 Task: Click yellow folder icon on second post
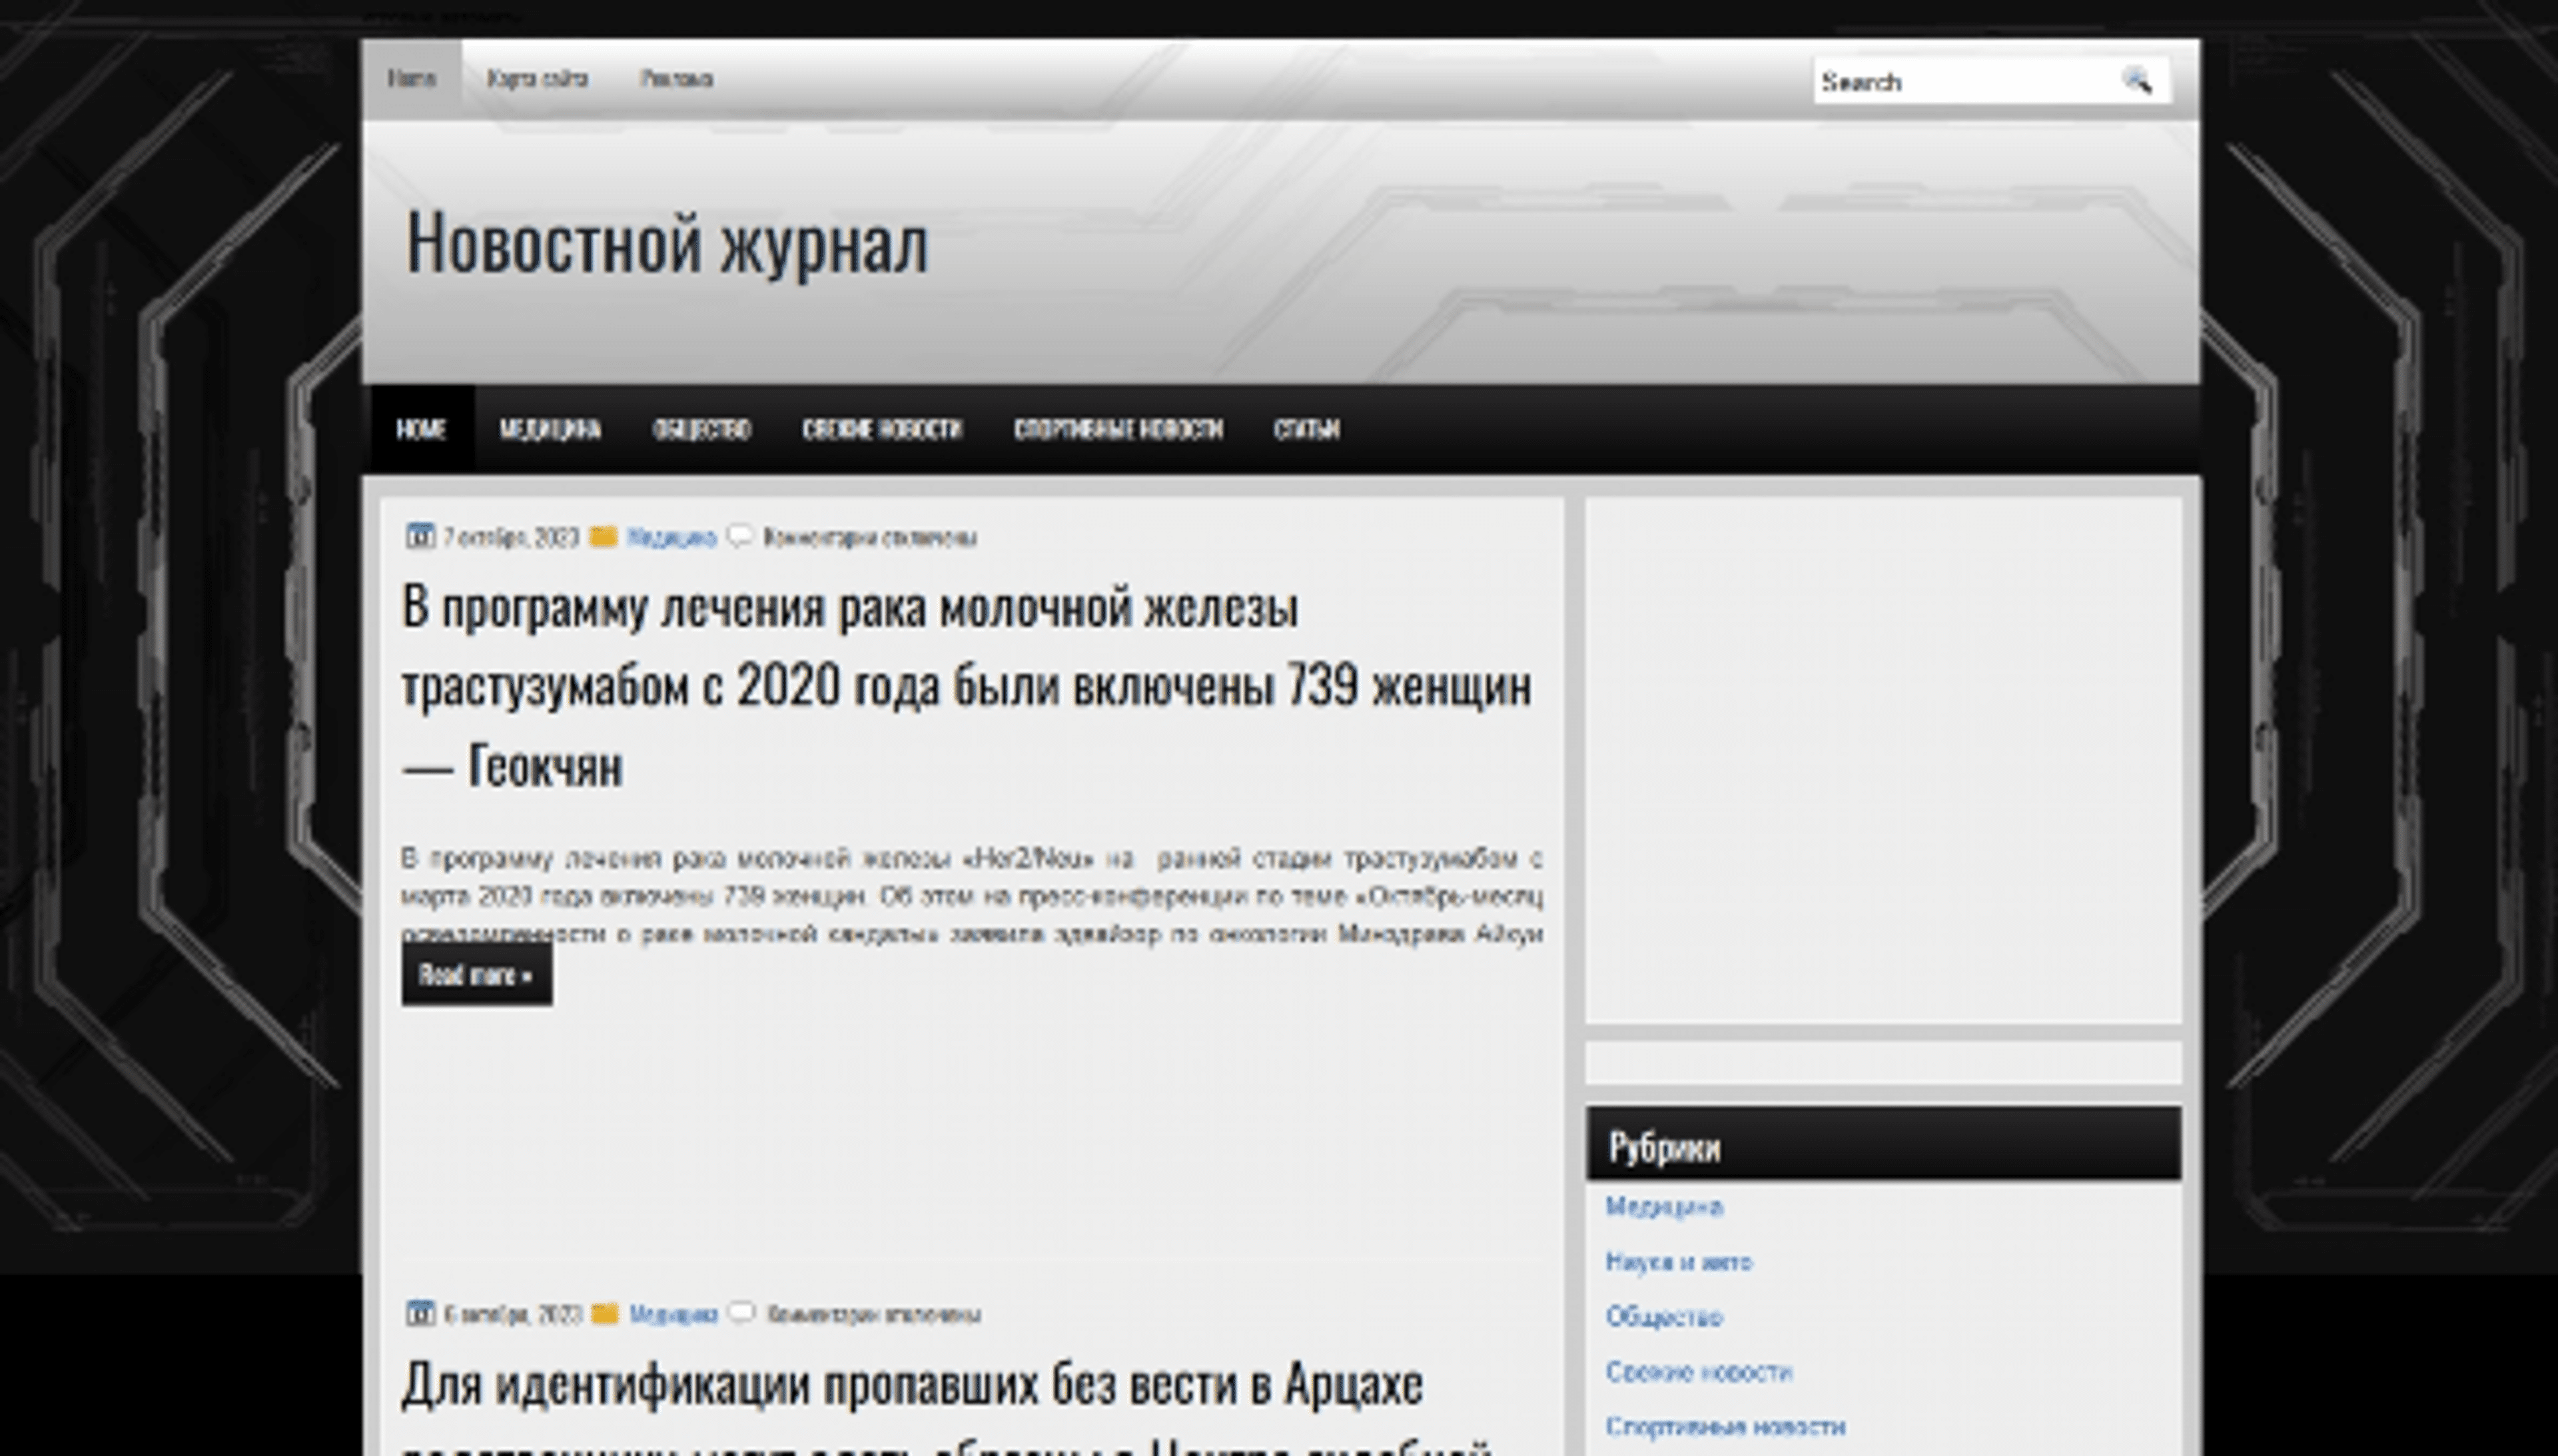[x=604, y=1313]
